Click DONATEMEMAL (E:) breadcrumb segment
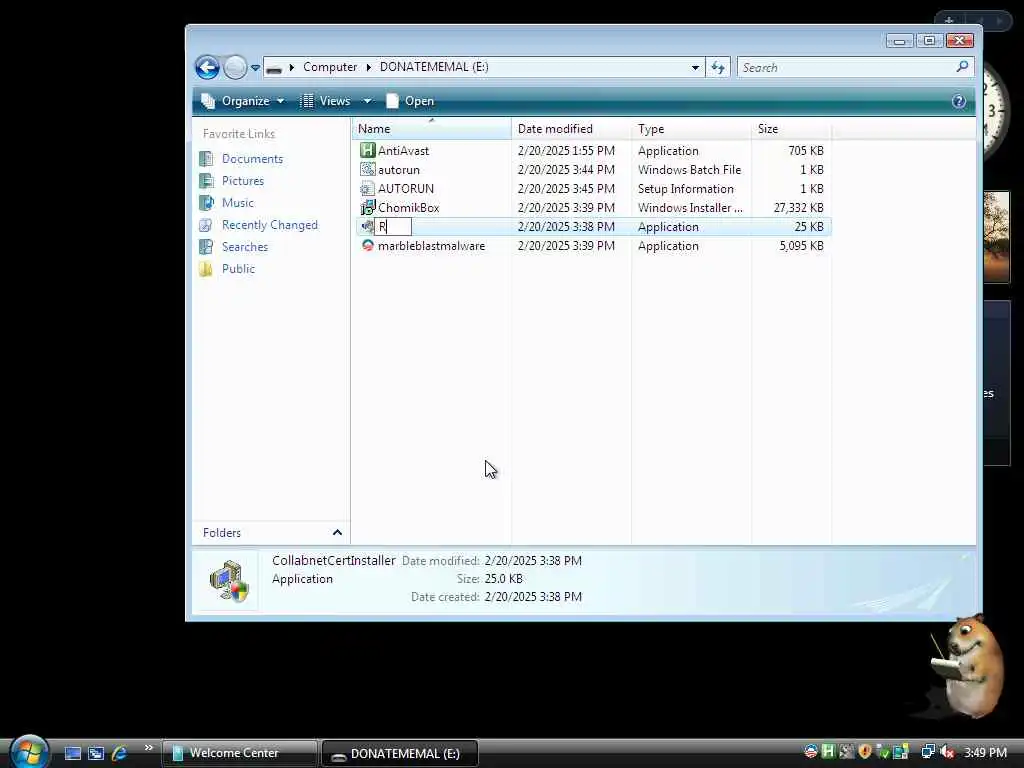The height and width of the screenshot is (768, 1024). tap(434, 67)
